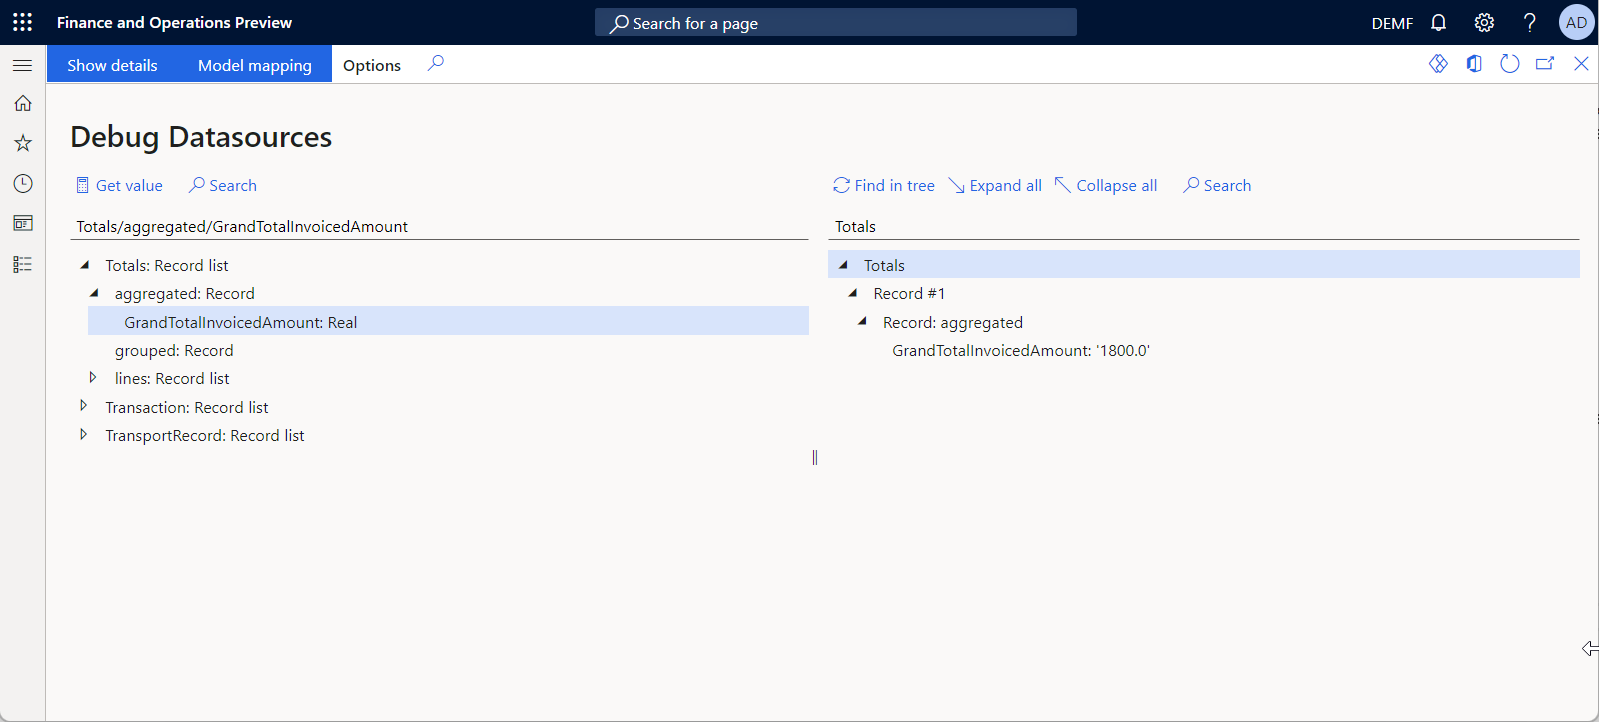Open the AD user account avatar
This screenshot has height=722, width=1599.
(1576, 22)
